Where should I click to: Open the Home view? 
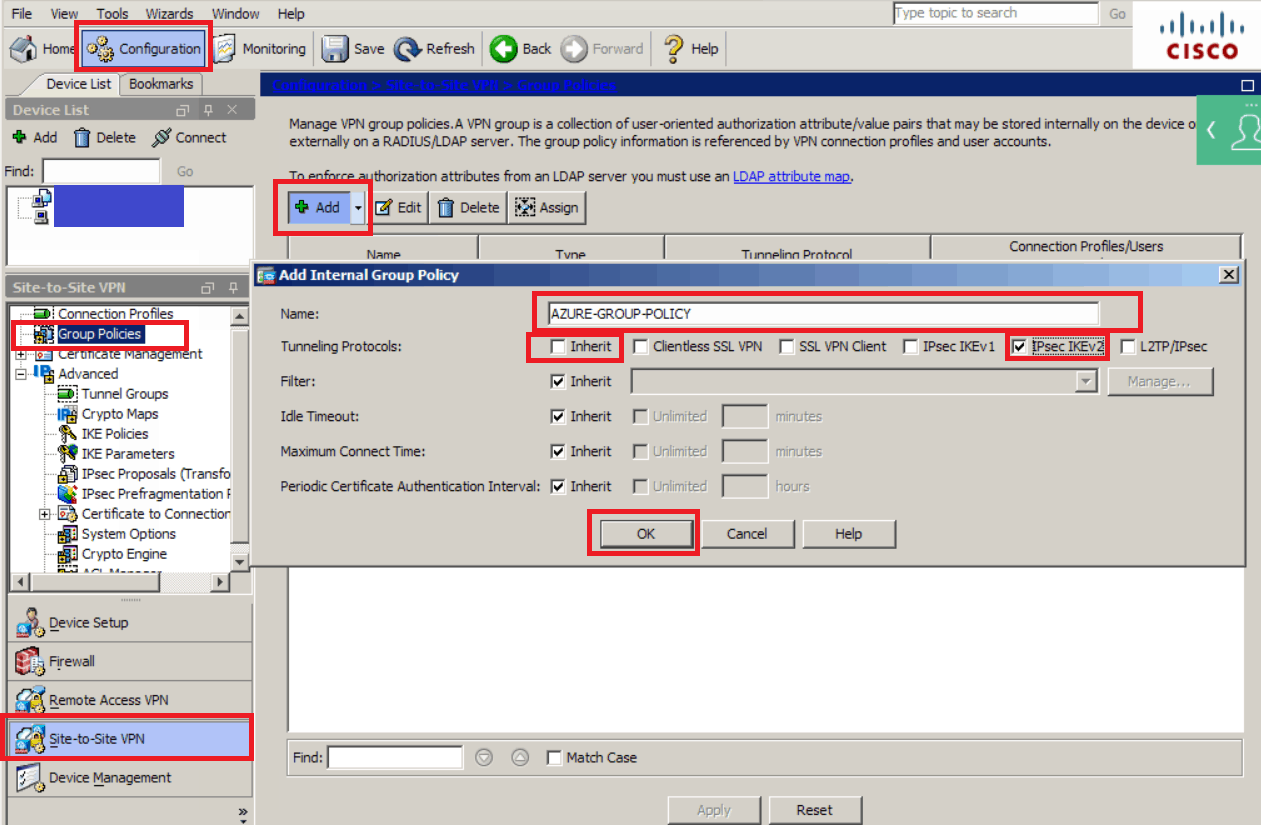pyautogui.click(x=43, y=49)
